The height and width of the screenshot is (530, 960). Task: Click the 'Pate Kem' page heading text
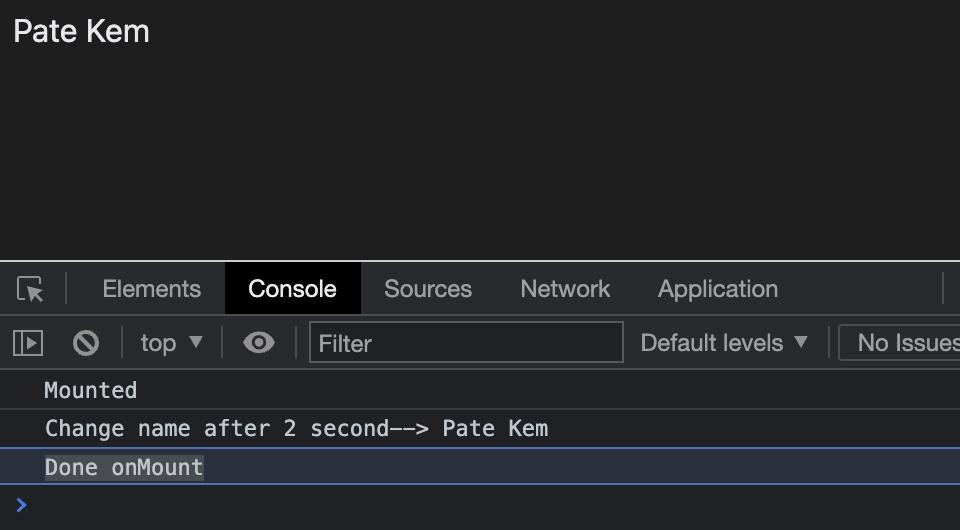[x=82, y=31]
